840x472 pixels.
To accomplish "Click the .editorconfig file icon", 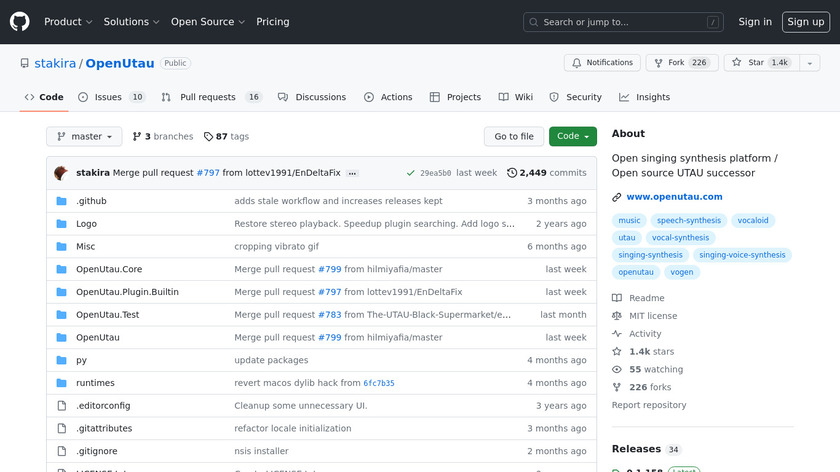I will pyautogui.click(x=62, y=406).
